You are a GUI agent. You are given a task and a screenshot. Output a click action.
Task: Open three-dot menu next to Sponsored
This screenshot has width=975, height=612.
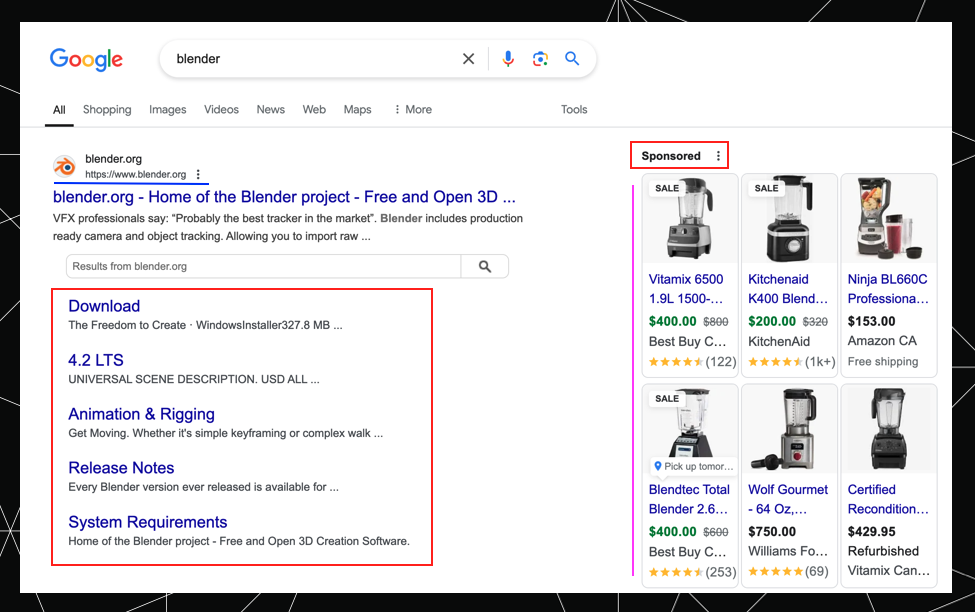pyautogui.click(x=718, y=156)
